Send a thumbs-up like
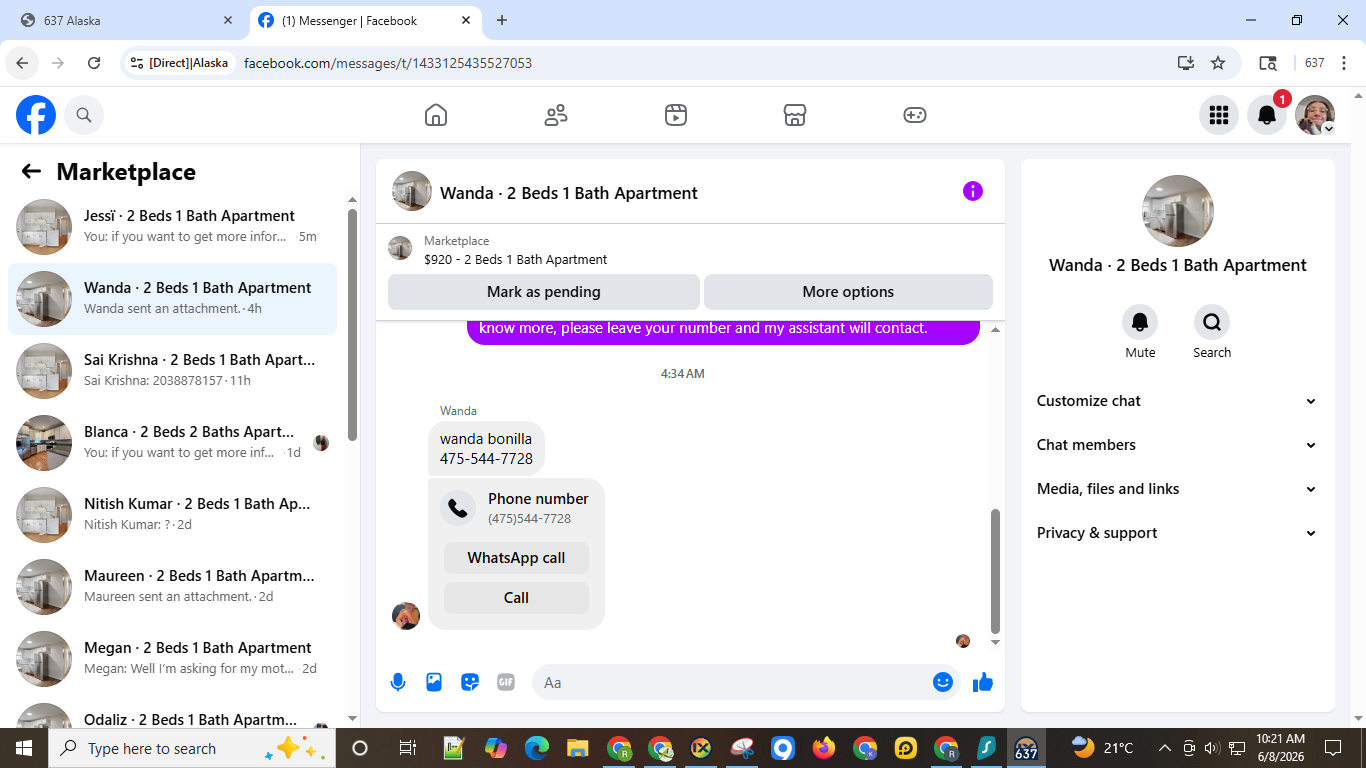Viewport: 1366px width, 768px height. point(983,682)
